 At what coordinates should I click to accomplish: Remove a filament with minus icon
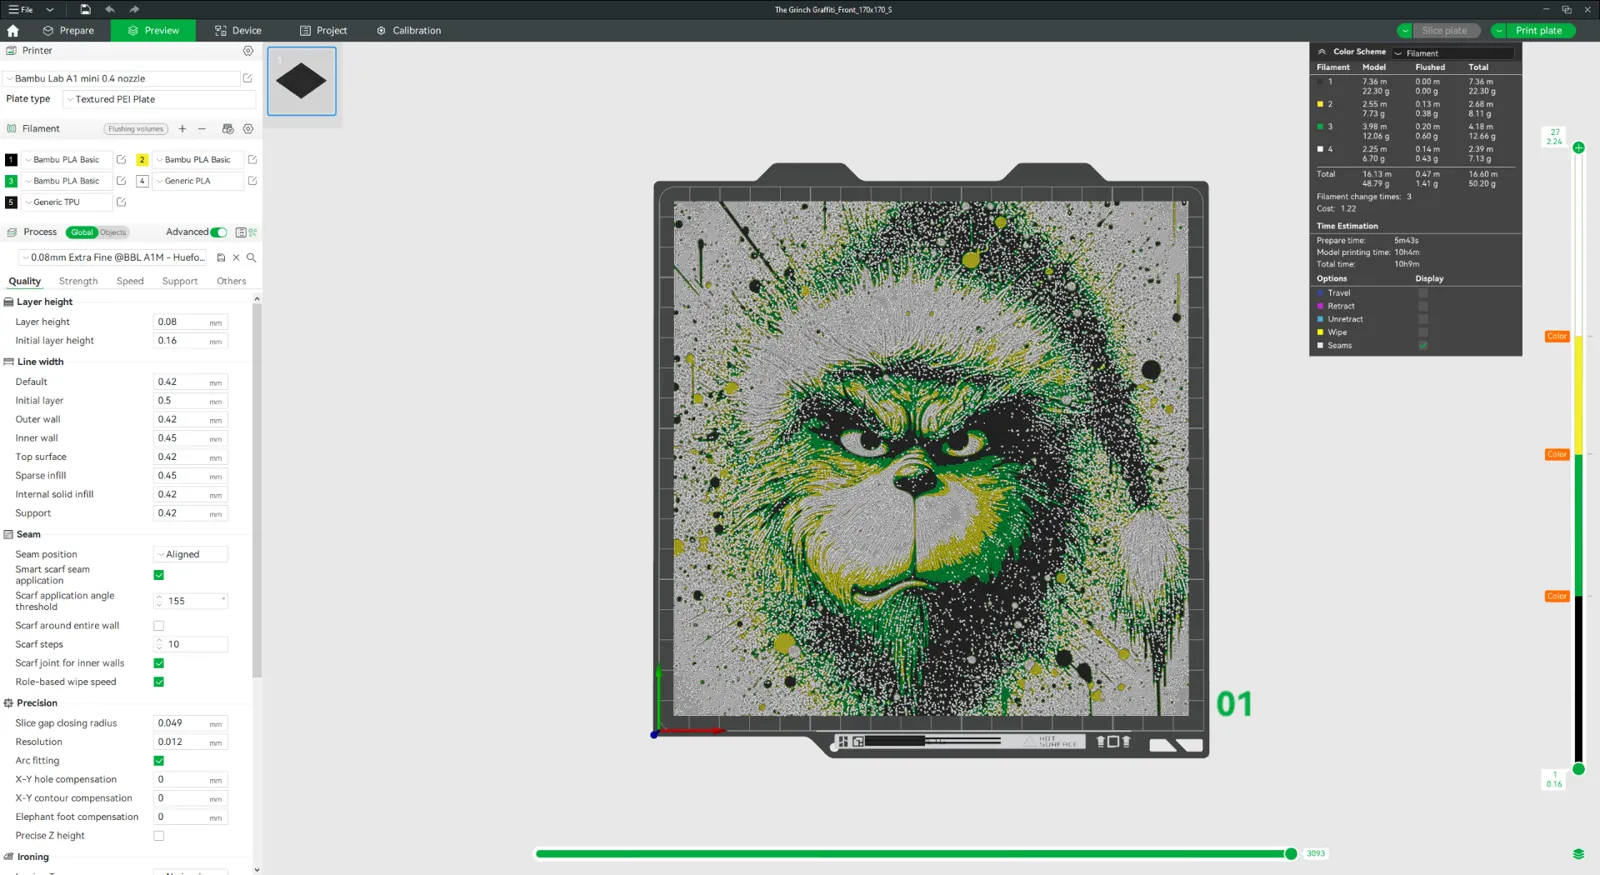click(202, 128)
